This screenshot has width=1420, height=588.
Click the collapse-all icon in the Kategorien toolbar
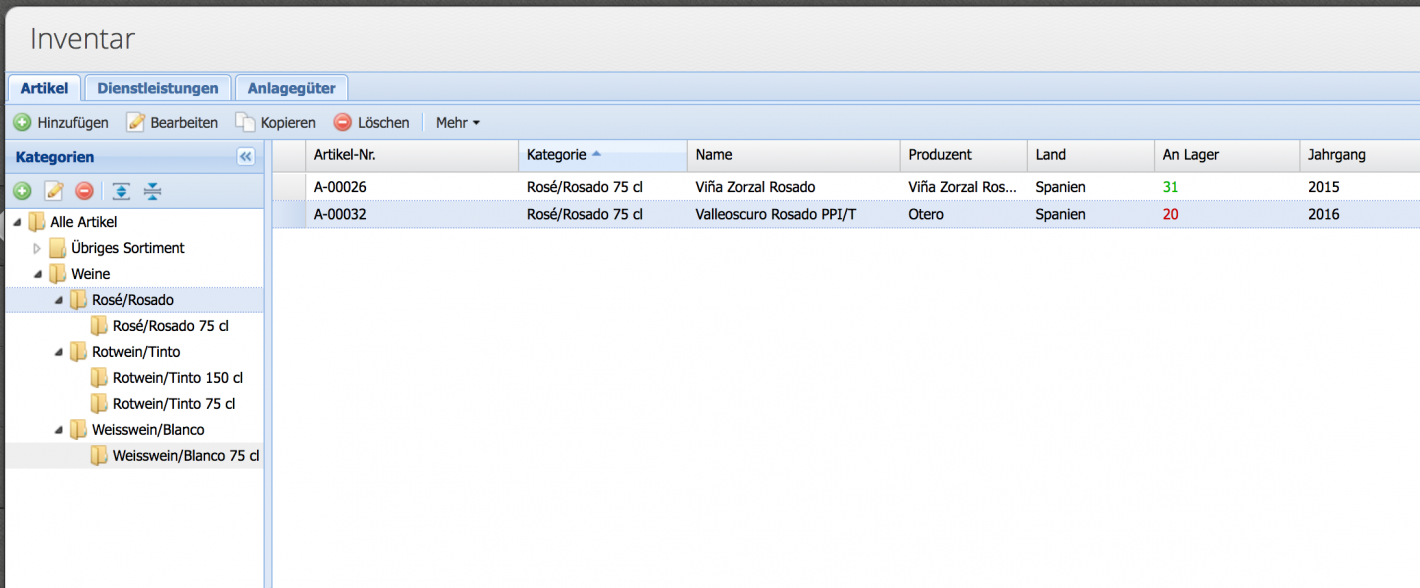152,190
